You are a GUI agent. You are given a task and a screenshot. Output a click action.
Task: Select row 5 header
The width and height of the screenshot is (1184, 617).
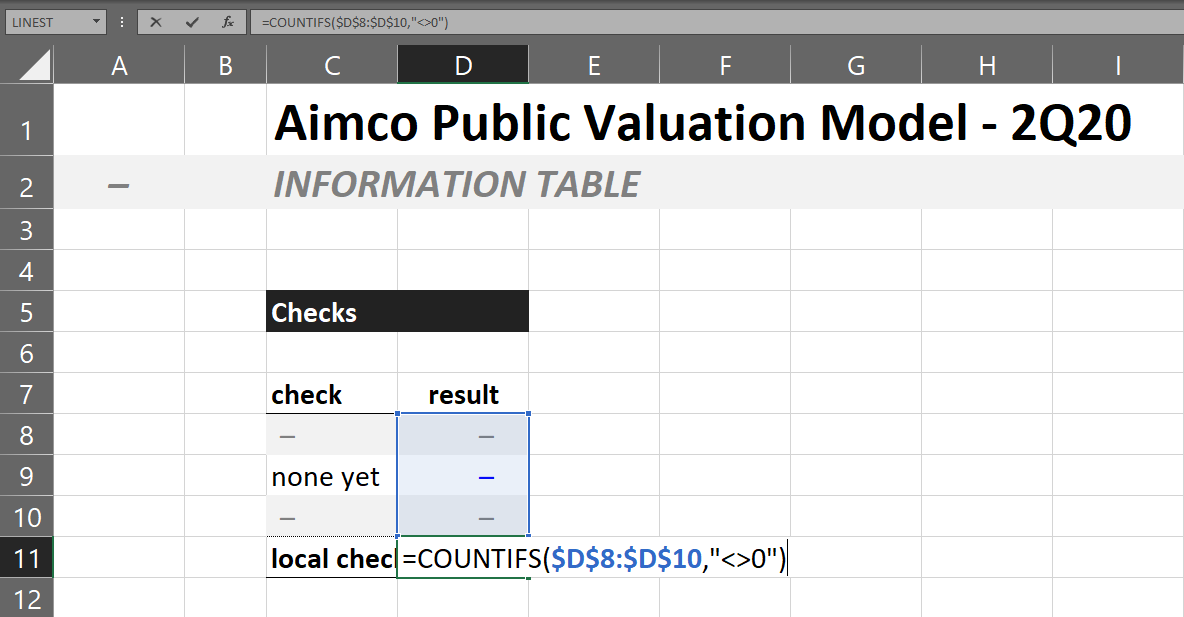point(26,311)
